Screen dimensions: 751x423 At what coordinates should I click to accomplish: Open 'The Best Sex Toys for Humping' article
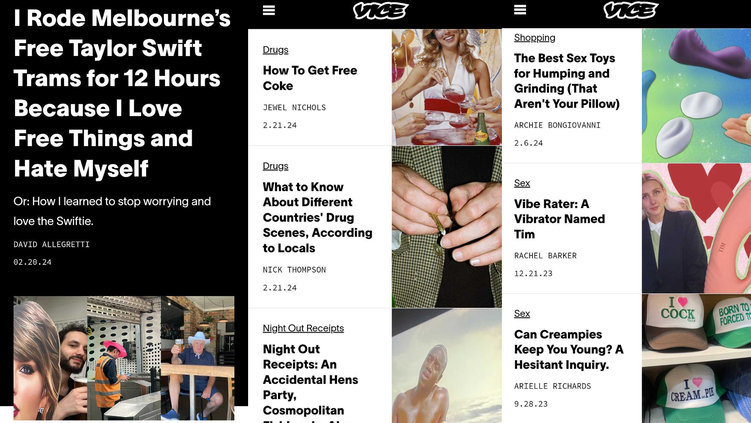click(567, 81)
